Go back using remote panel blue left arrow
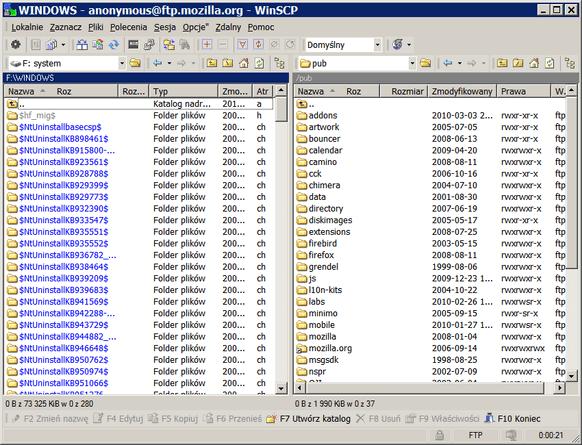Viewport: 582px width, 445px height. pyautogui.click(x=448, y=63)
